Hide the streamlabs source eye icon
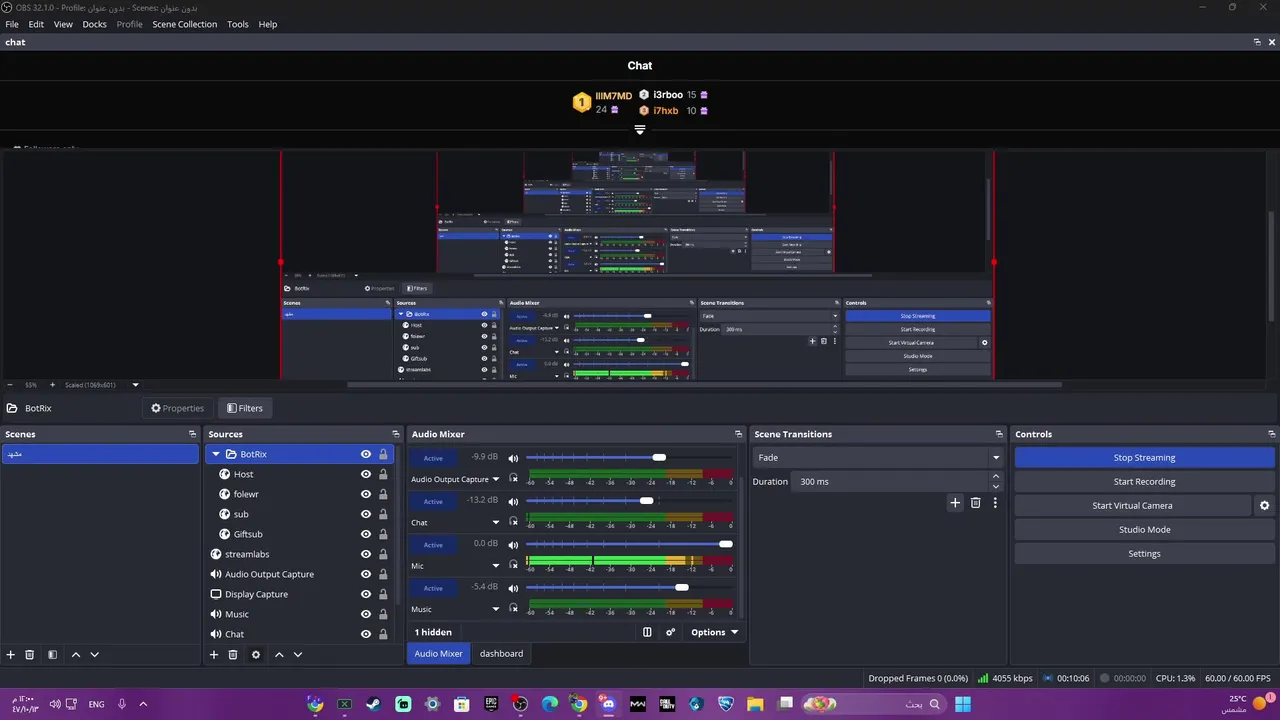The width and height of the screenshot is (1280, 720). [x=366, y=554]
